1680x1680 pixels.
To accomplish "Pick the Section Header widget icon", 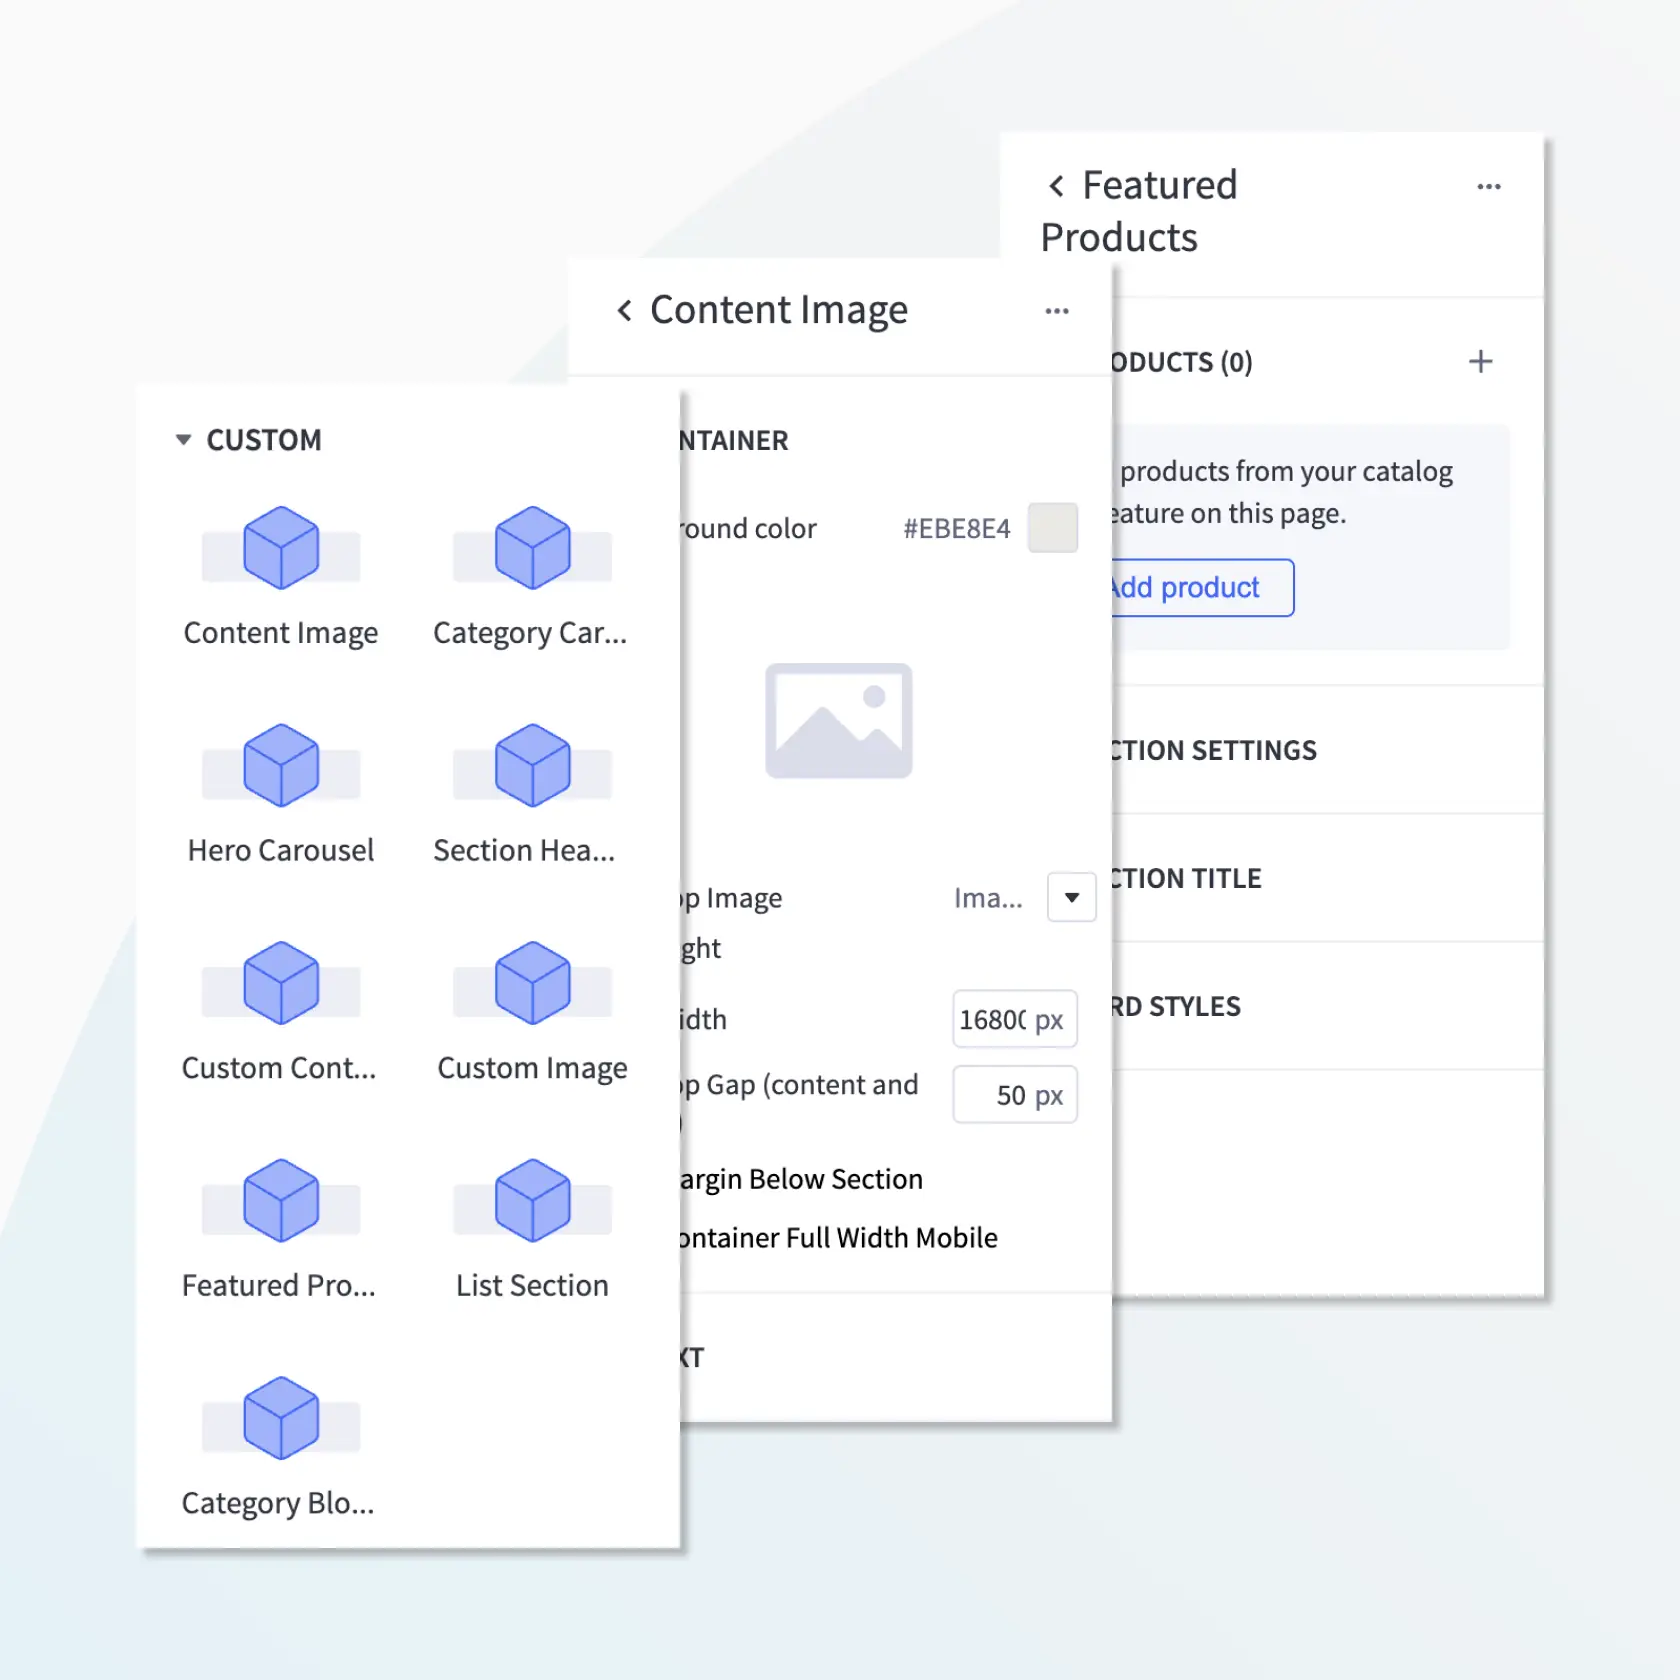I will point(532,767).
